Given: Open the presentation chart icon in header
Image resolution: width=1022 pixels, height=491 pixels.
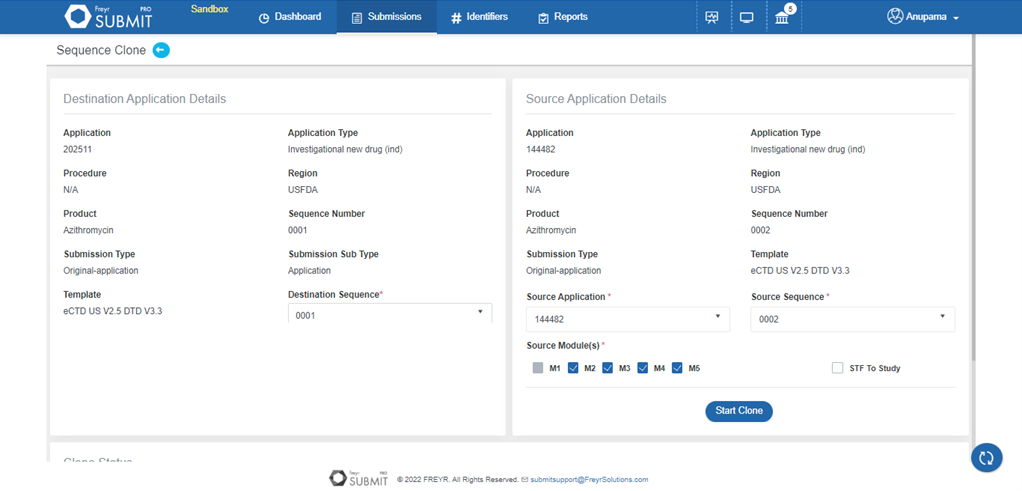Looking at the screenshot, I should 712,18.
